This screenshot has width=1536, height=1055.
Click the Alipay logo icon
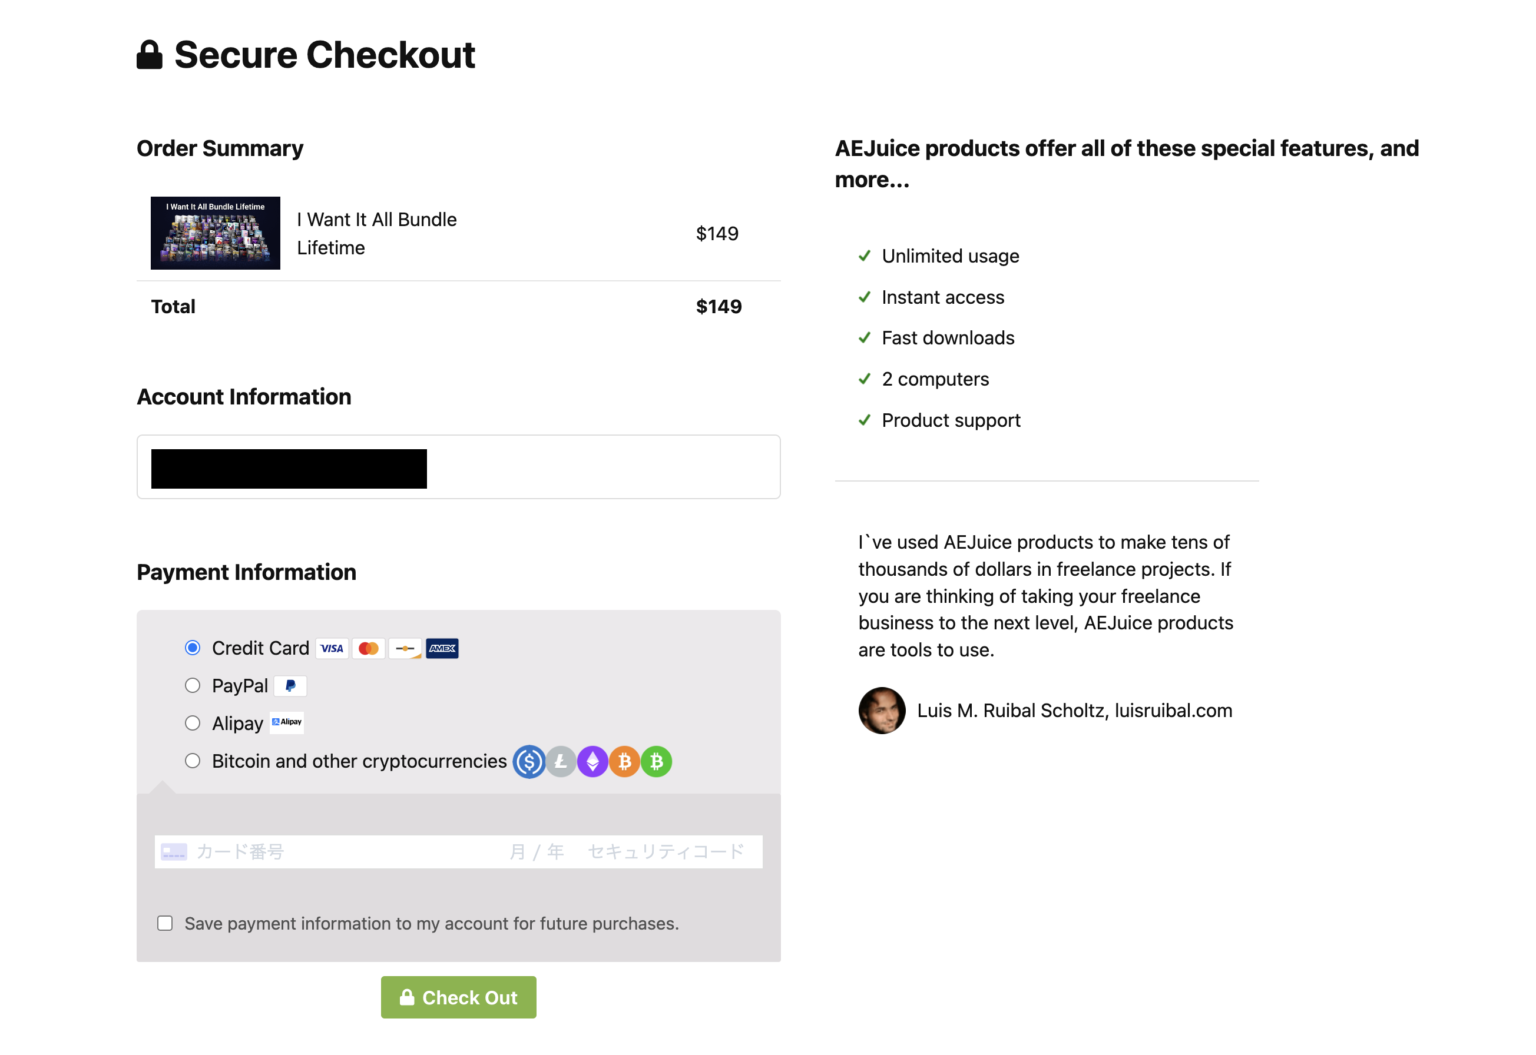point(287,722)
